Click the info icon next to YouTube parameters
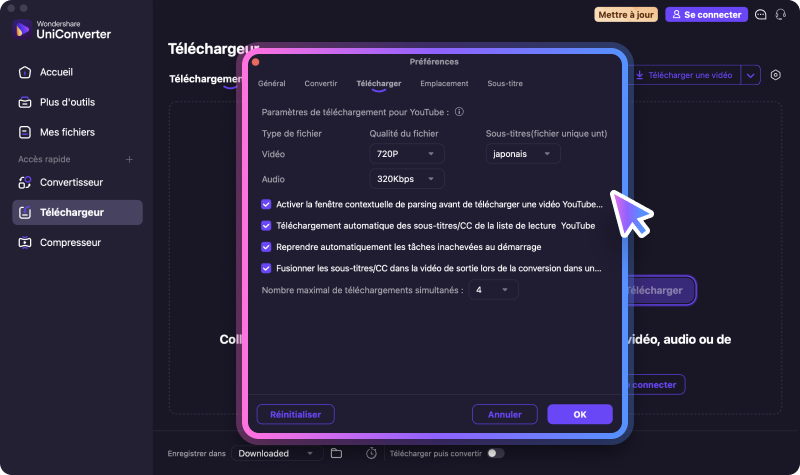This screenshot has height=475, width=800. point(459,112)
